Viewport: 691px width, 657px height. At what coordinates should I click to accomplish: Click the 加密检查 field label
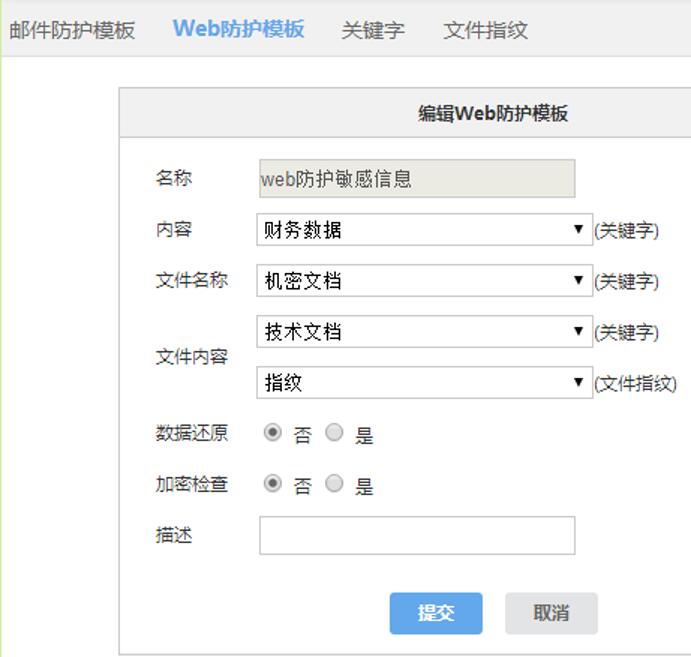[x=192, y=484]
